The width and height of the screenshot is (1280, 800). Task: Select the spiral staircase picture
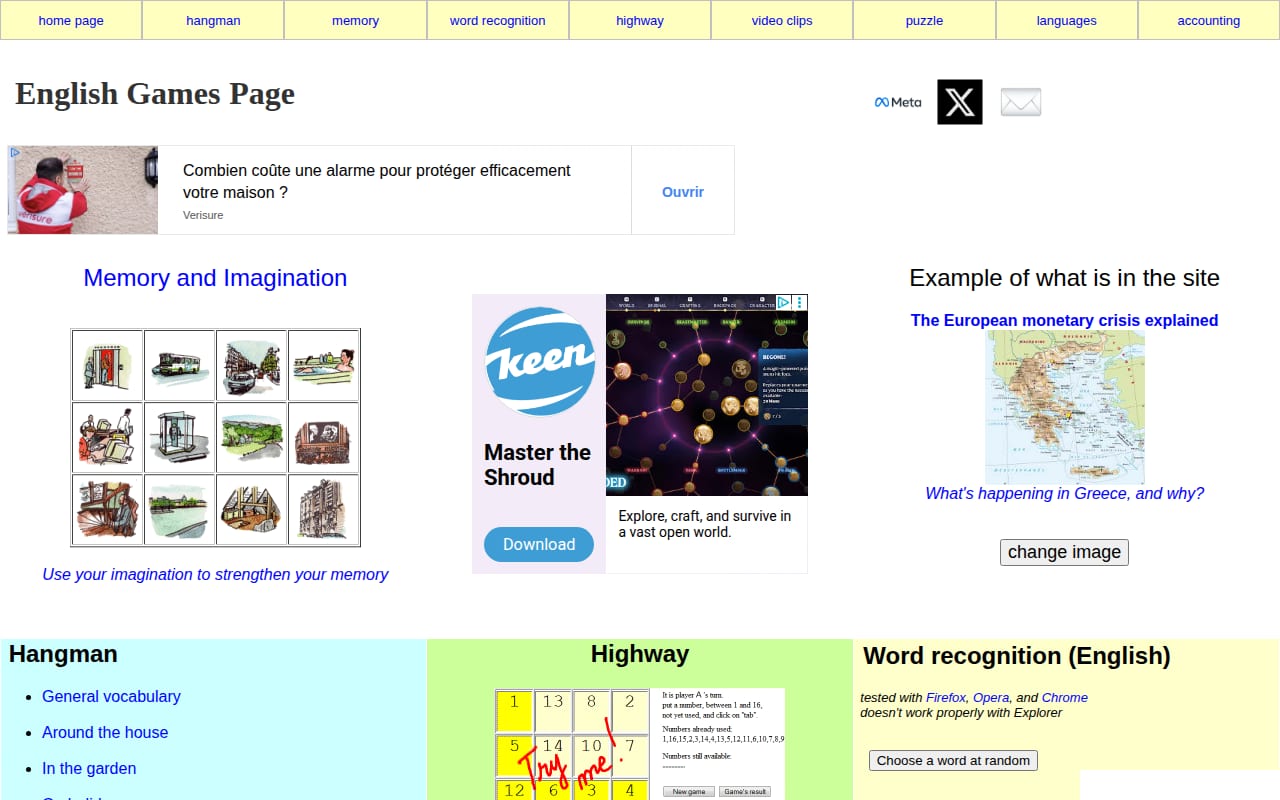click(x=107, y=510)
